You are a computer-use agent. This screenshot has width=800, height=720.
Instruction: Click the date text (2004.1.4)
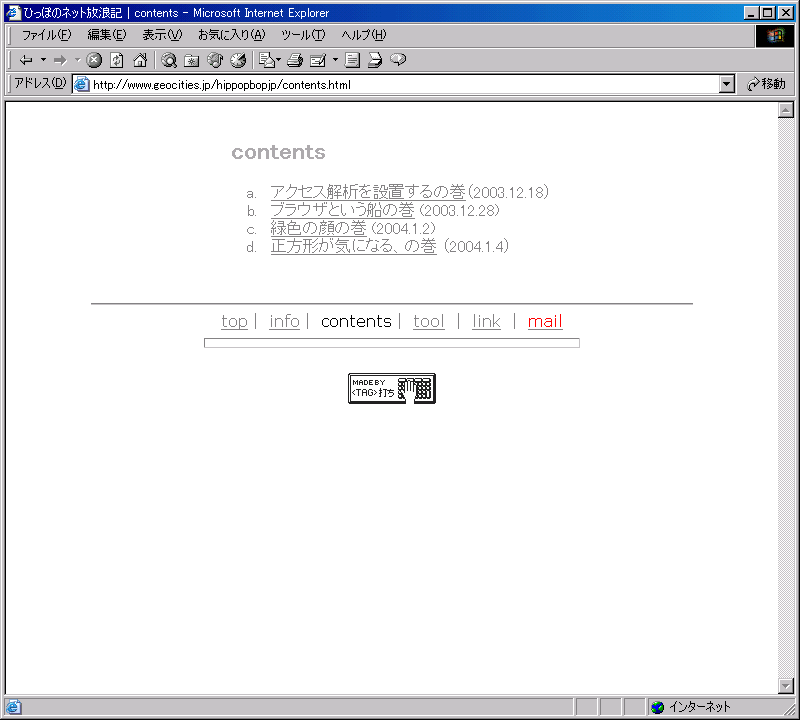pyautogui.click(x=476, y=246)
